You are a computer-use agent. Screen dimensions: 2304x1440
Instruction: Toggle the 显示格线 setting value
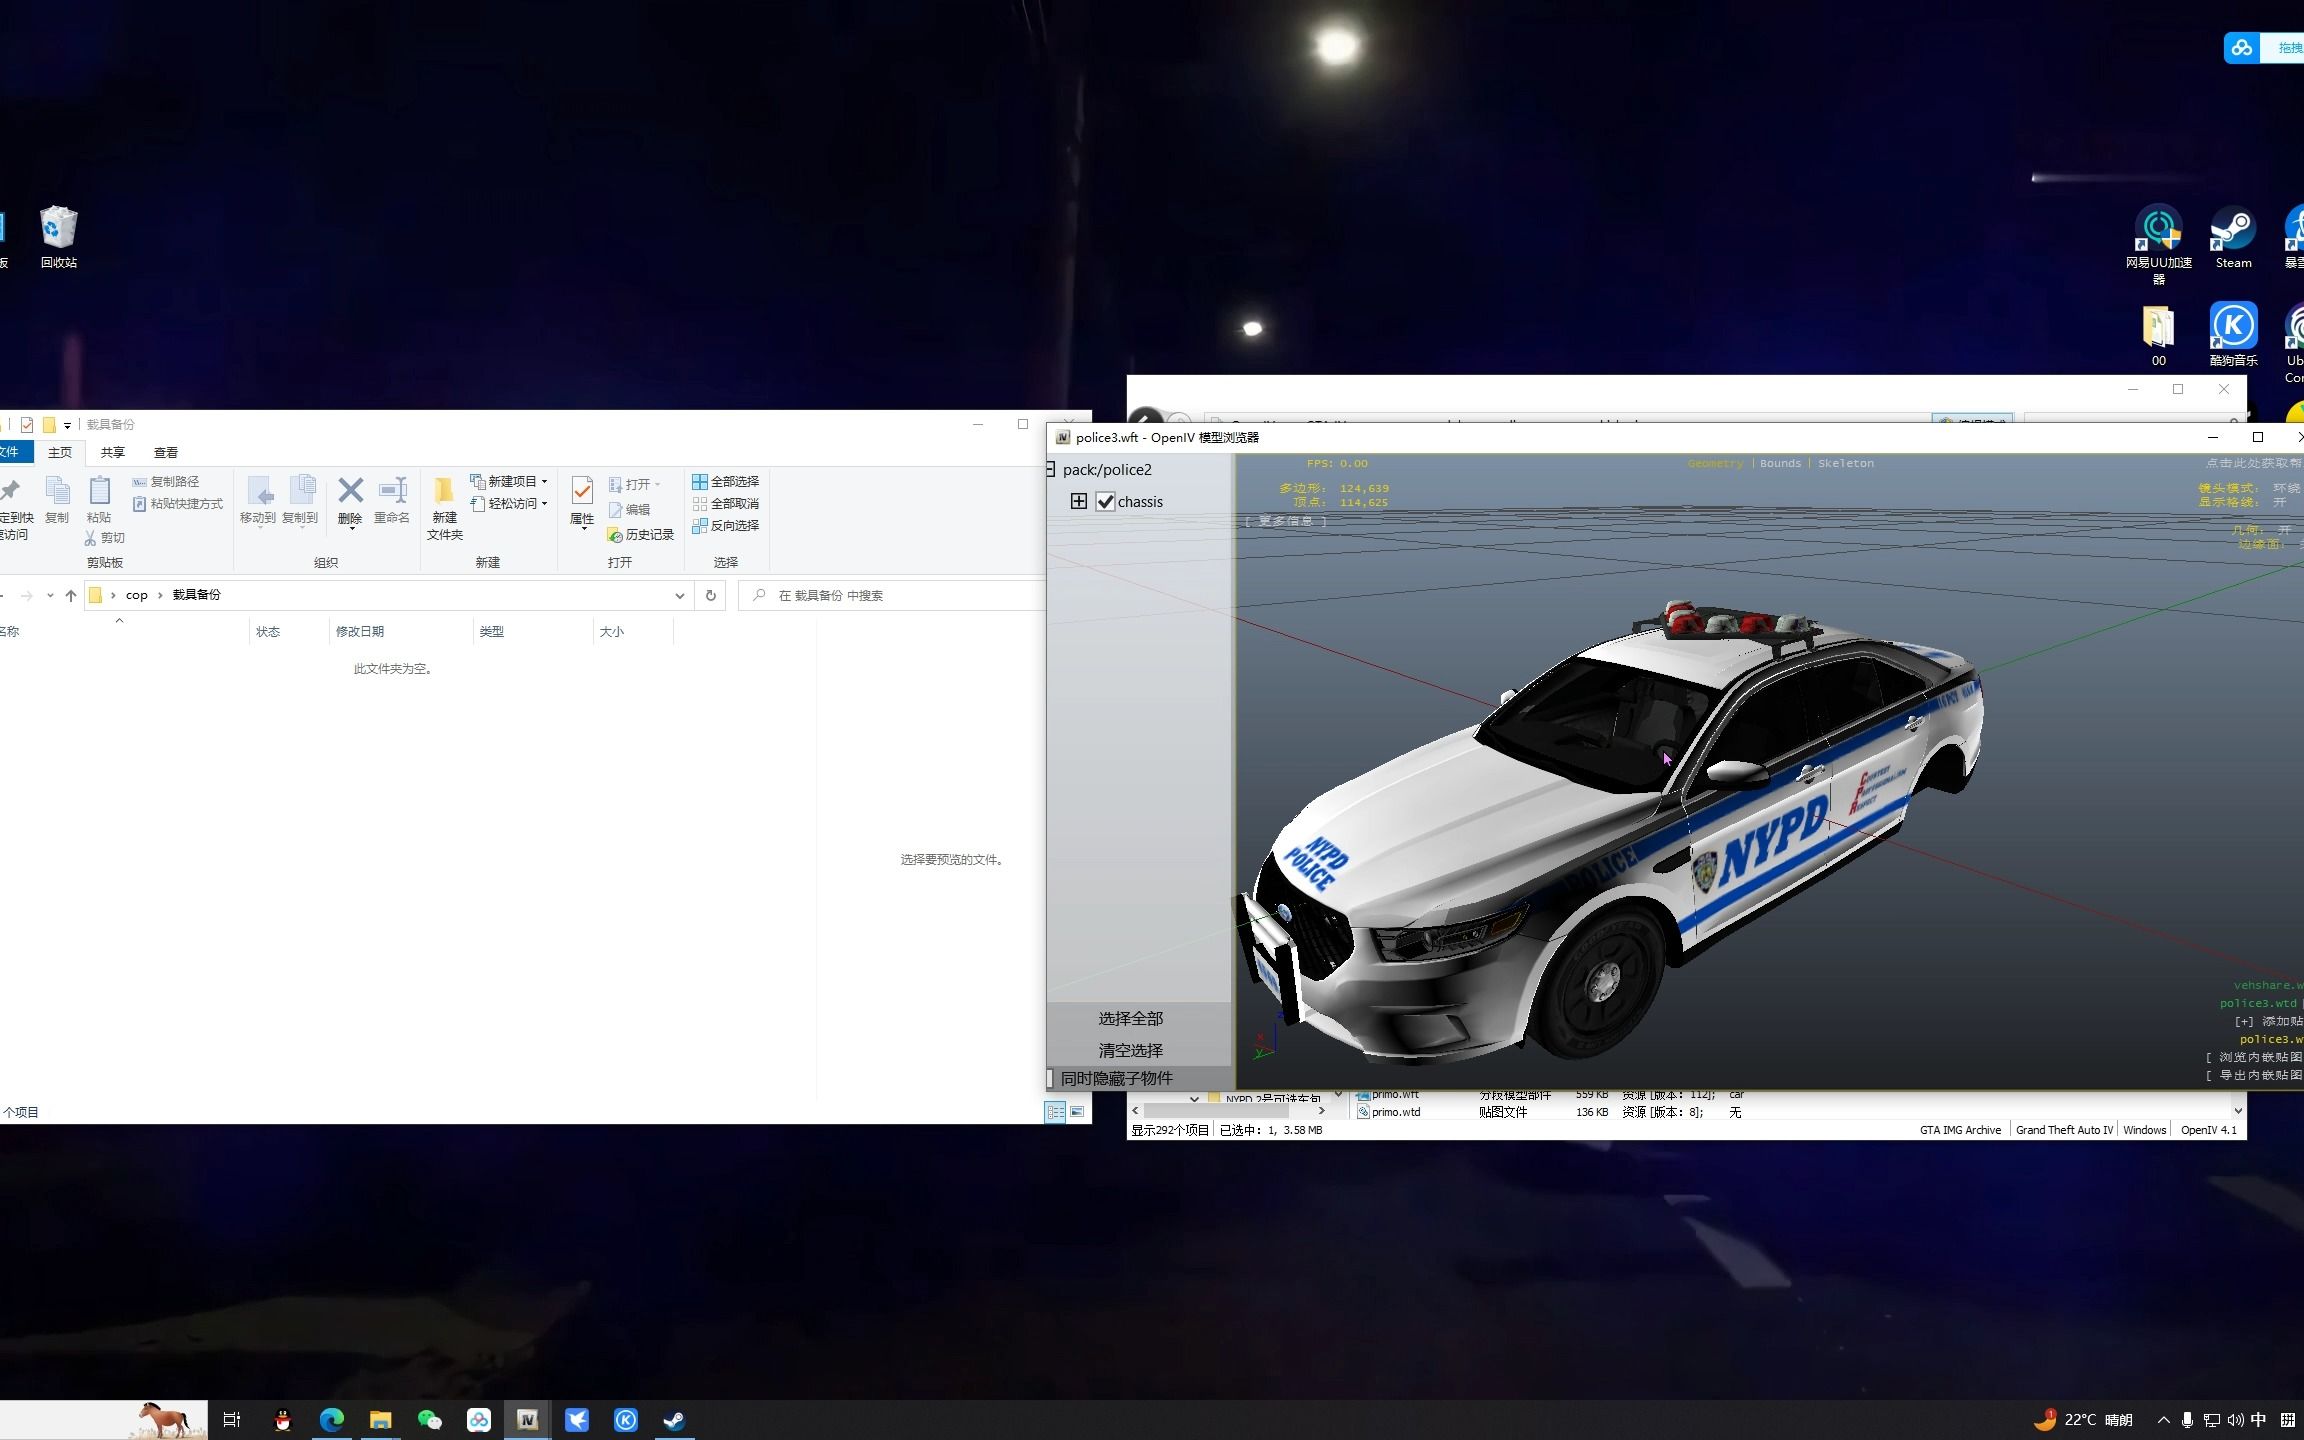(2280, 502)
